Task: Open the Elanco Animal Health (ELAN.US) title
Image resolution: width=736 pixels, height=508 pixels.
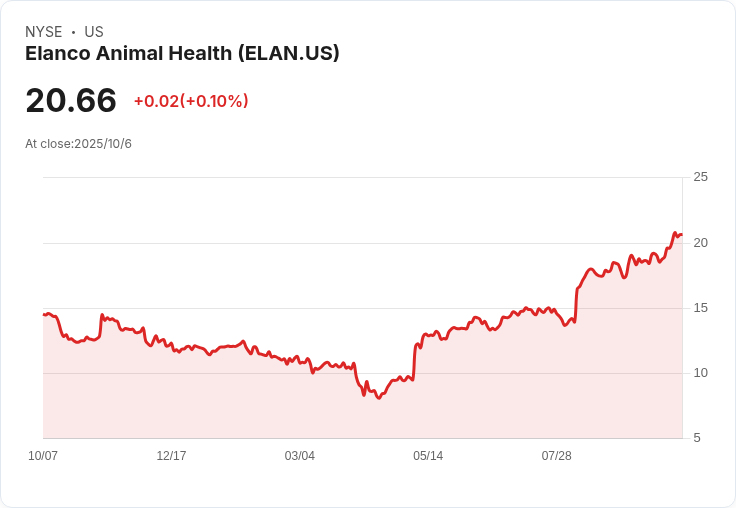Action: point(182,54)
